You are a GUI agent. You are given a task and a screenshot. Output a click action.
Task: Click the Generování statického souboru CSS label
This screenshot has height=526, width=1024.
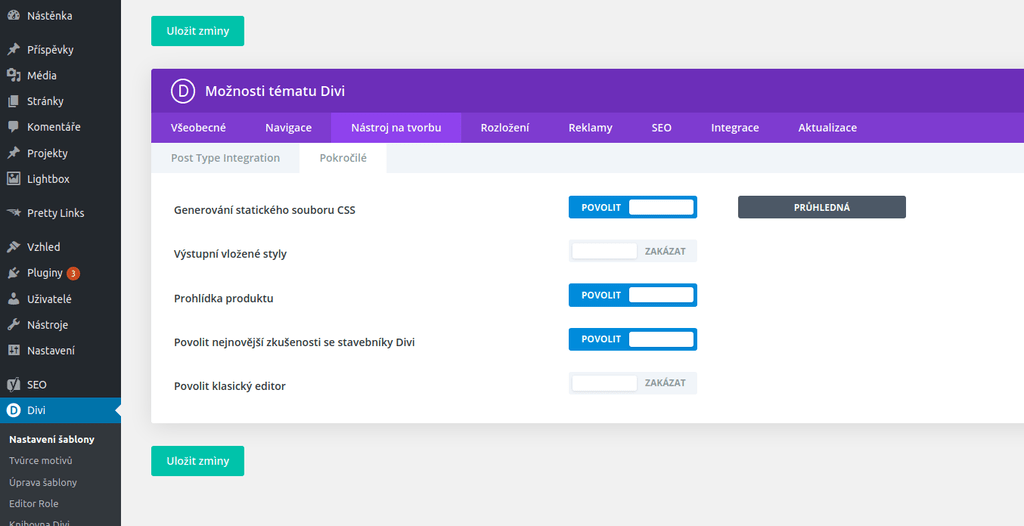(264, 210)
